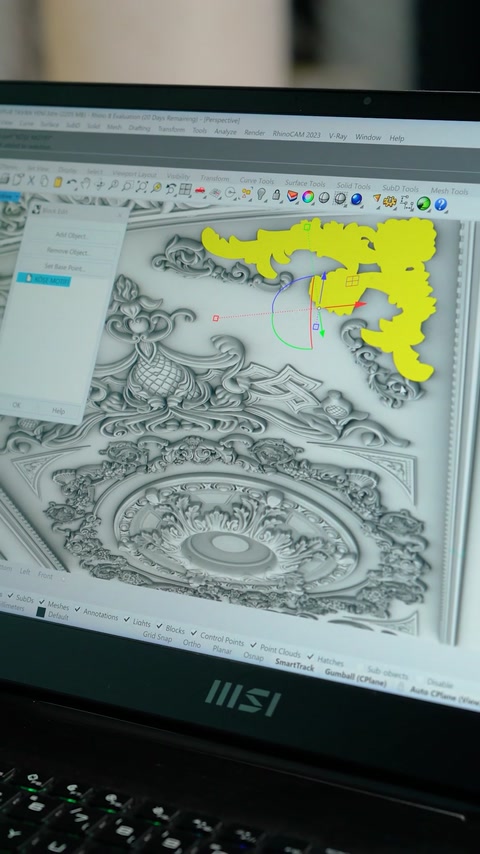Toggle Gumball (CPlane) in status bar
Image resolution: width=480 pixels, height=854 pixels.
pos(356,678)
